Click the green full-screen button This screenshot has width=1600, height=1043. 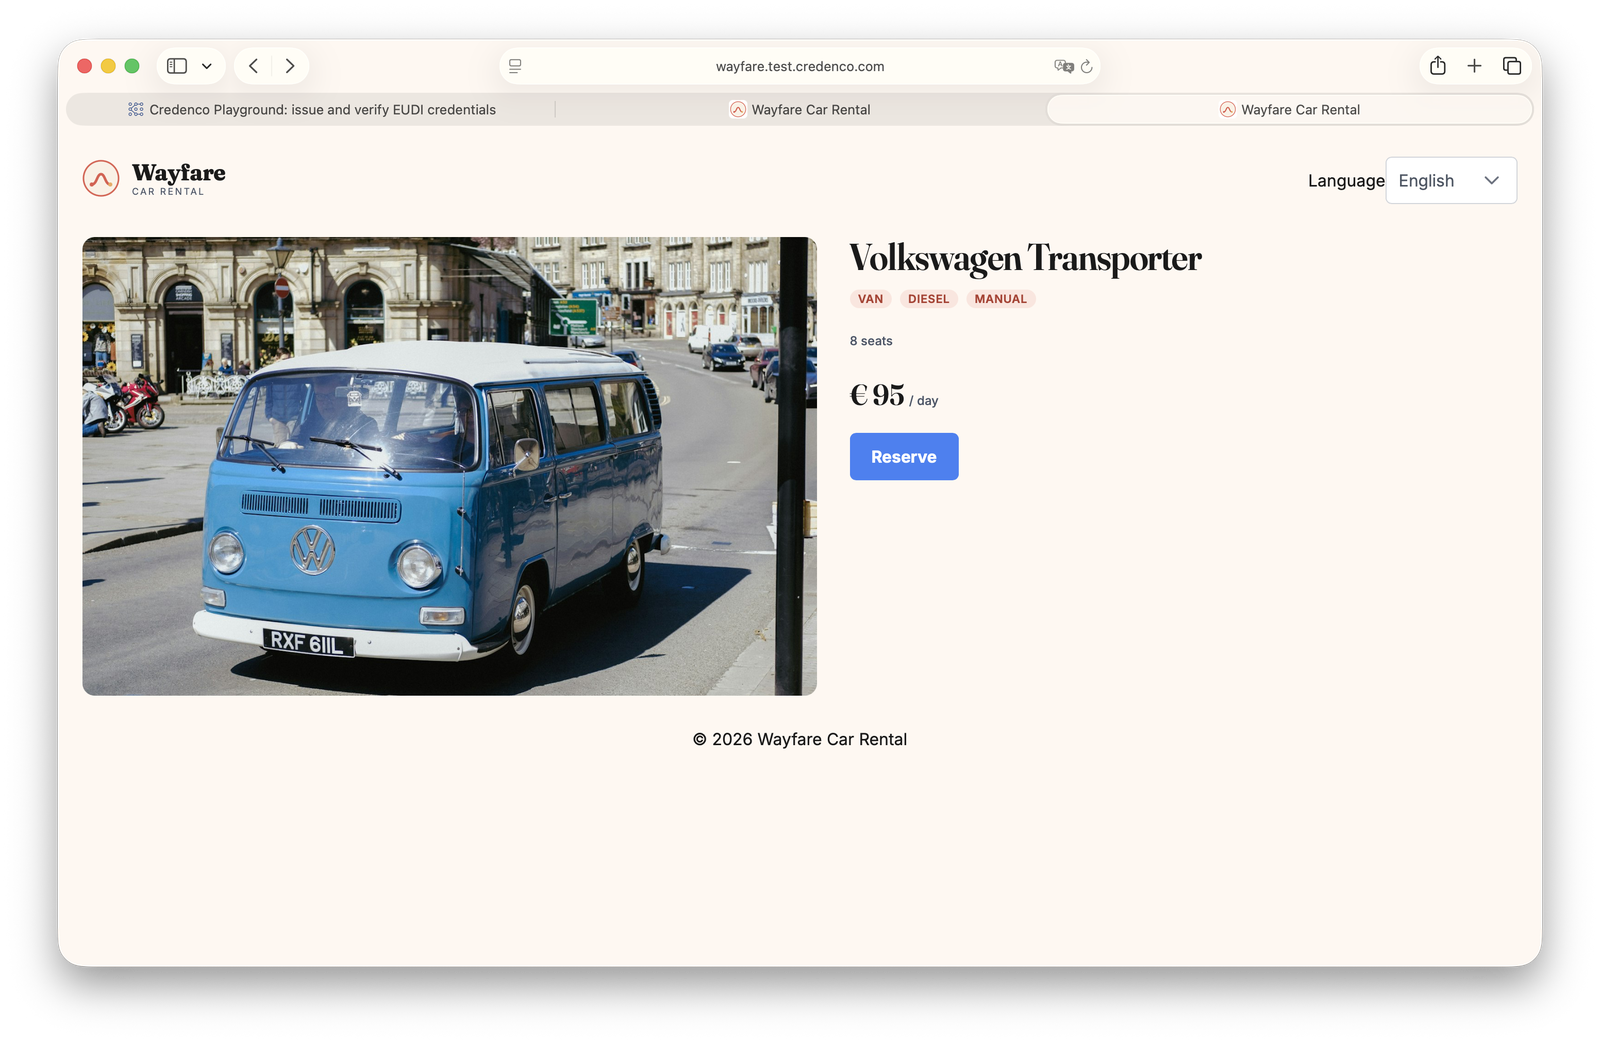132,66
